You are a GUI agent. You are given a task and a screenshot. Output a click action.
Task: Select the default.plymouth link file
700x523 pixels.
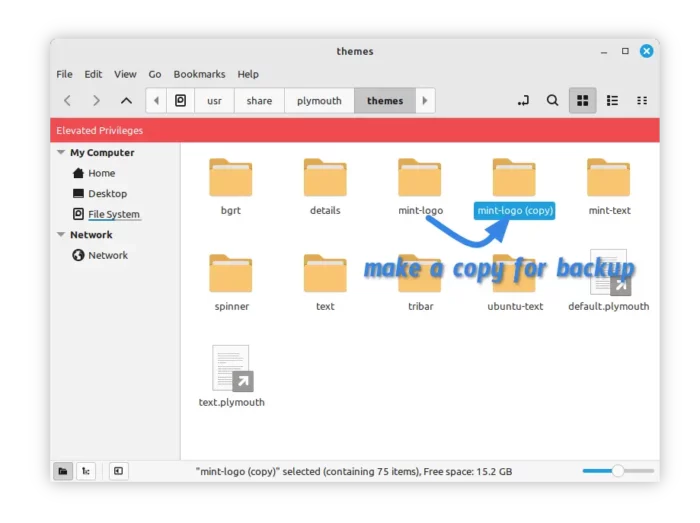(608, 281)
